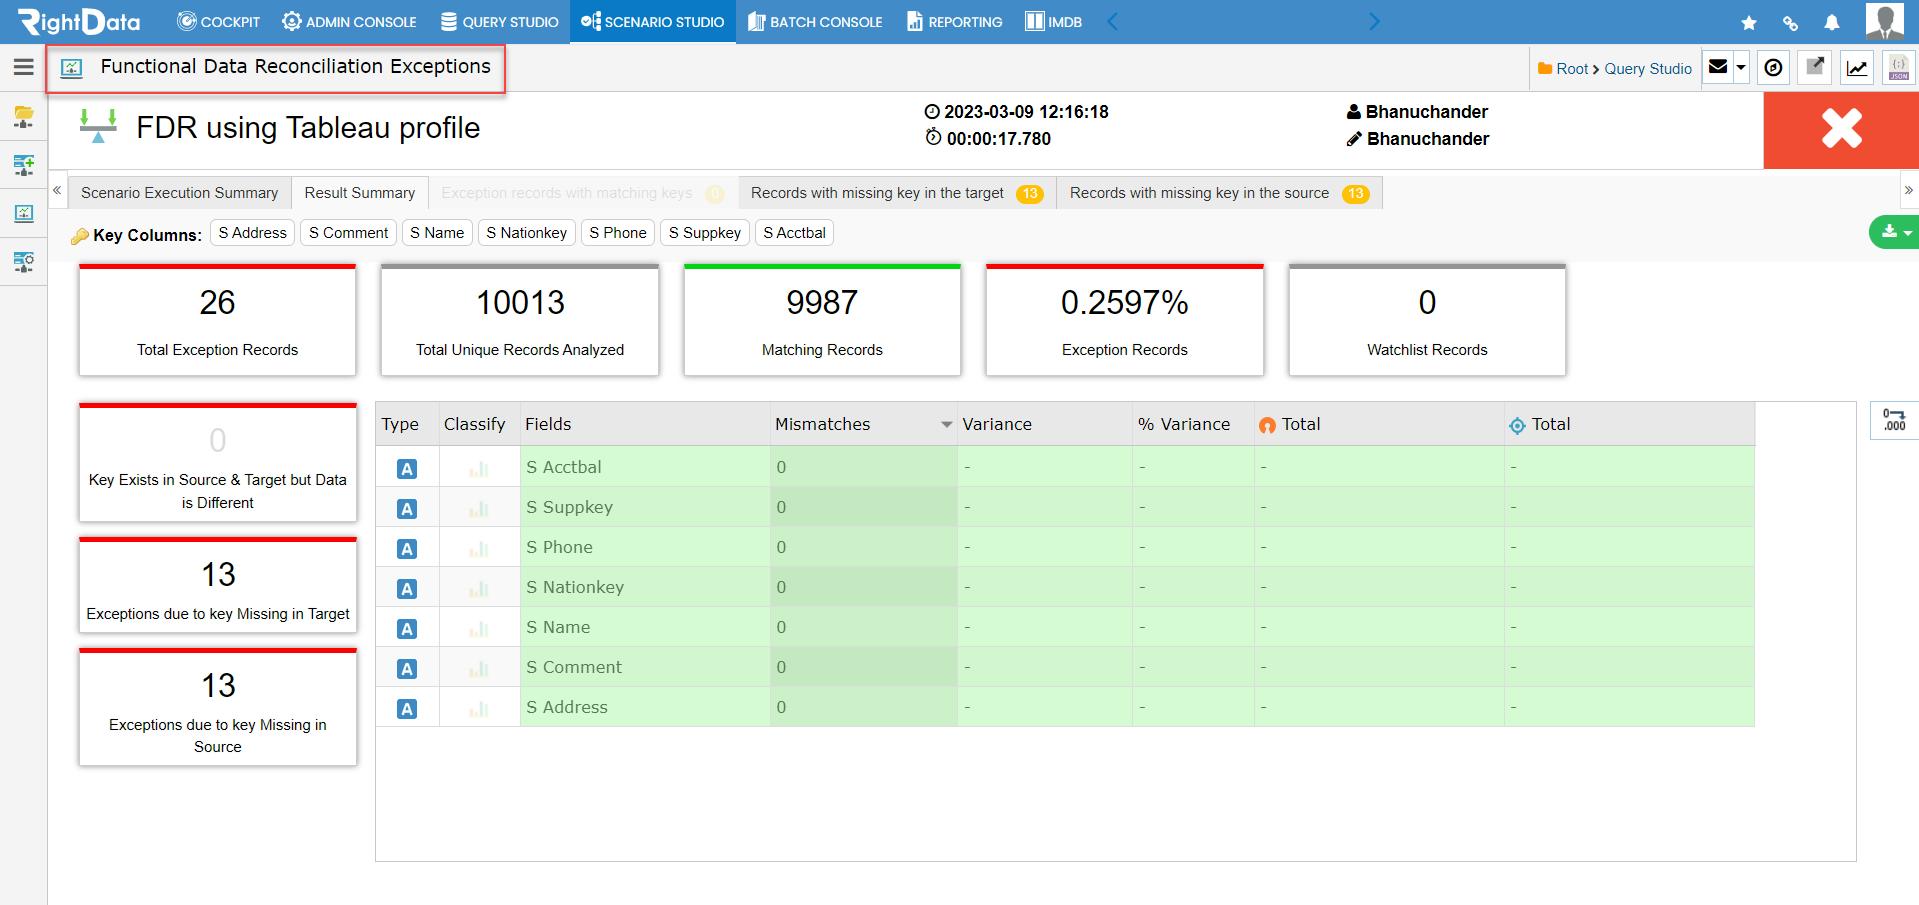The height and width of the screenshot is (905, 1919).
Task: Open the dropdown arrow beside envelope icon
Action: point(1741,68)
